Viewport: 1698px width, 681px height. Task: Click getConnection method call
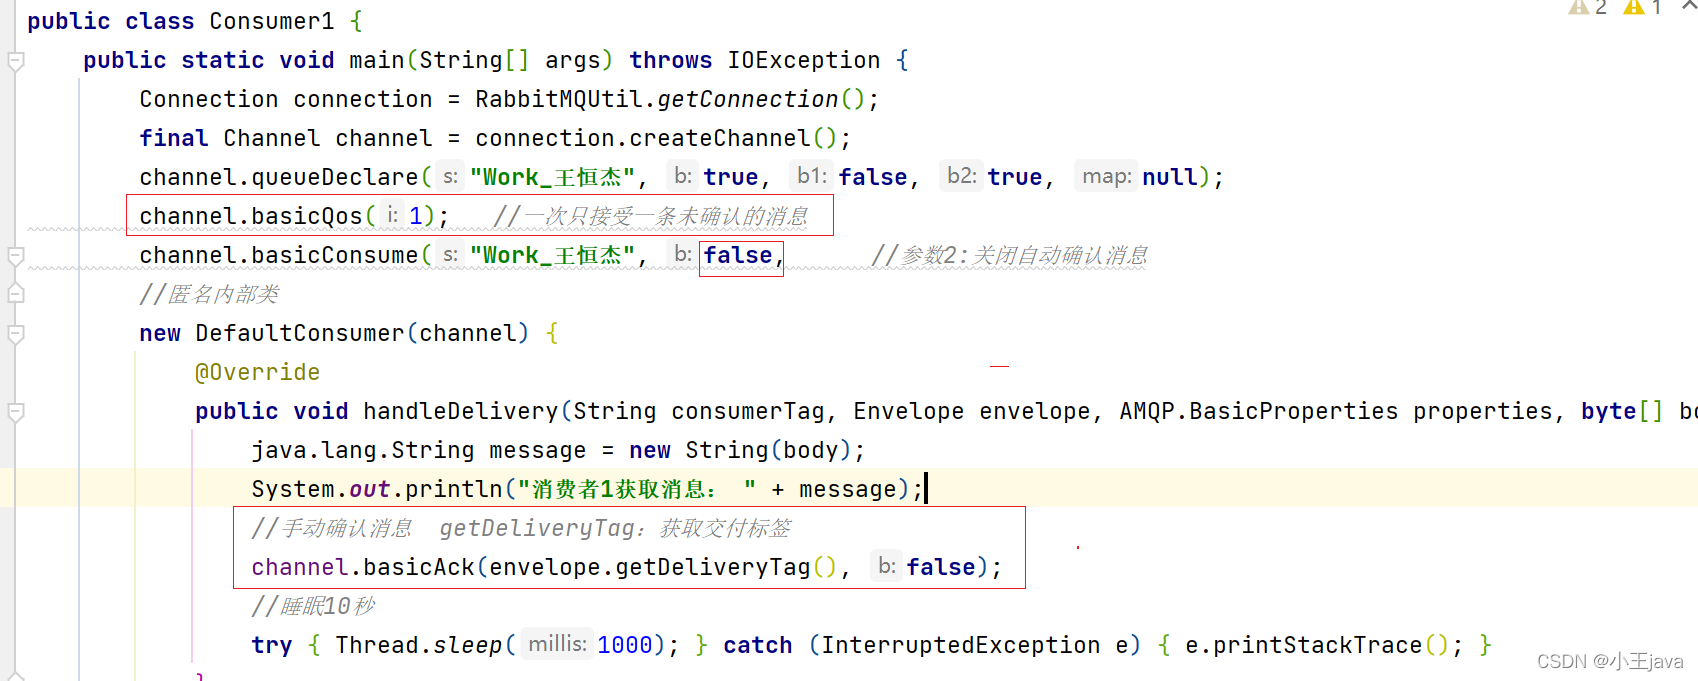coord(748,99)
